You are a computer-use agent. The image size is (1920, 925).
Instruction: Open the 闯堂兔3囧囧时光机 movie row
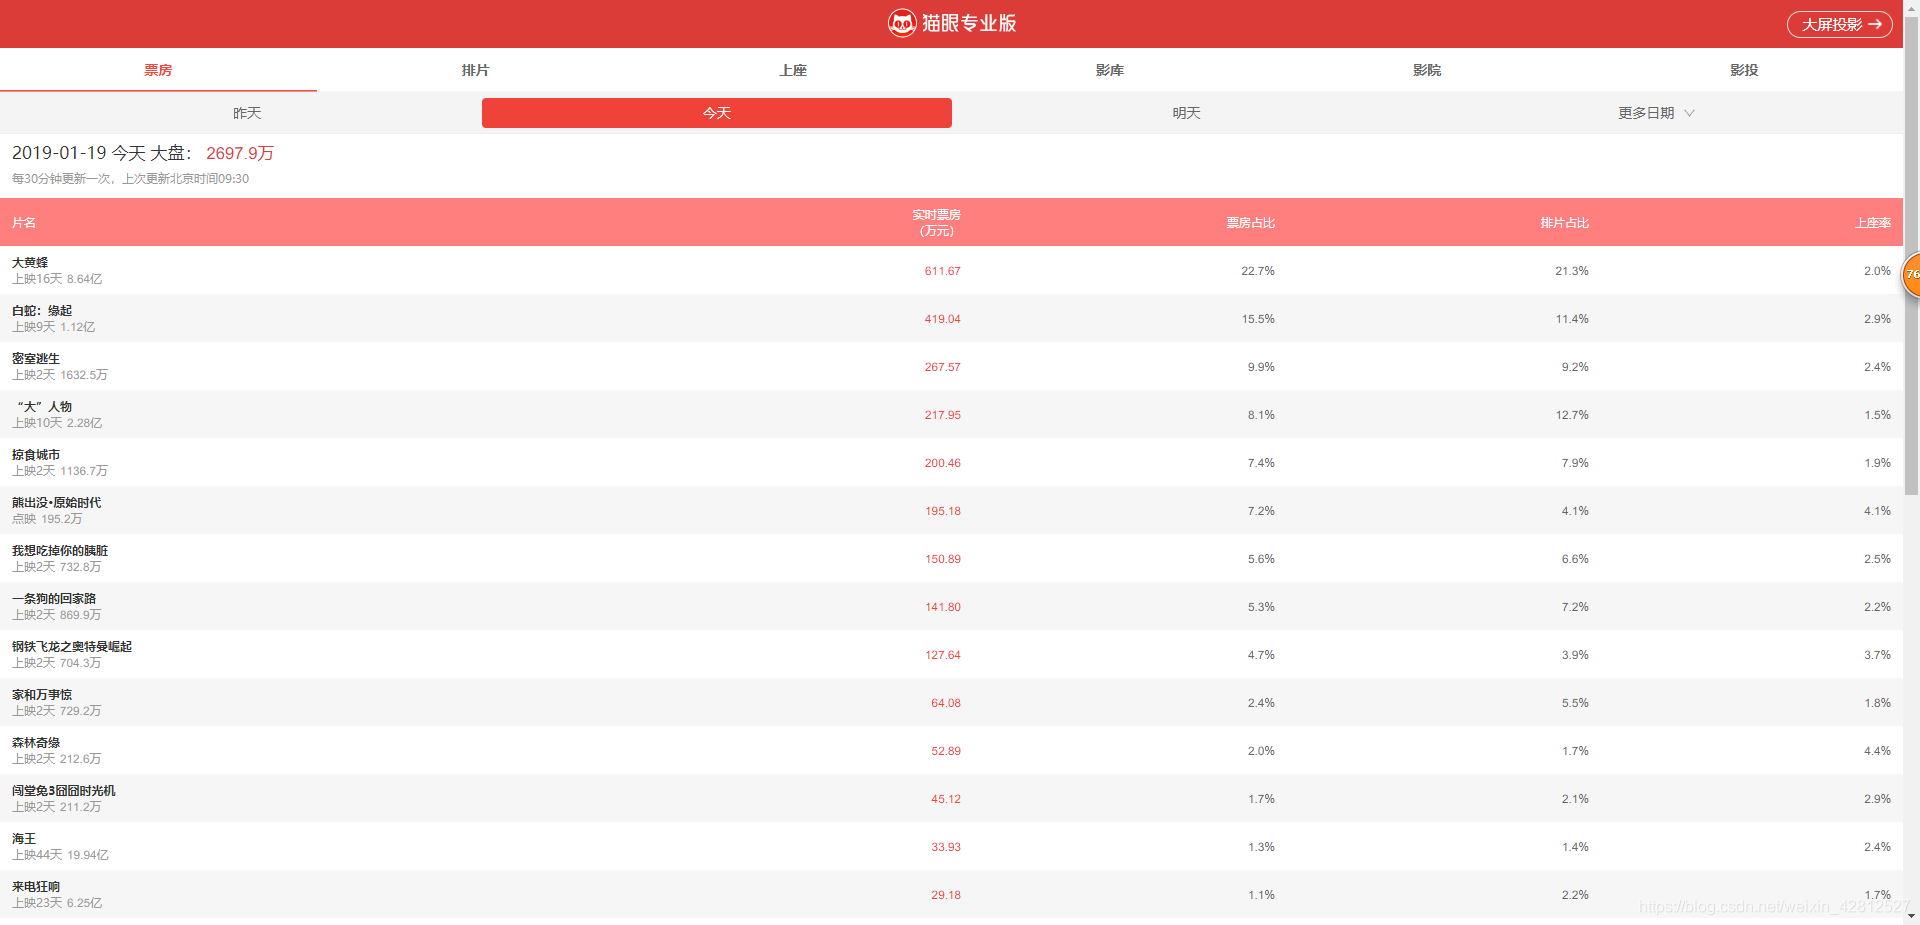point(951,798)
